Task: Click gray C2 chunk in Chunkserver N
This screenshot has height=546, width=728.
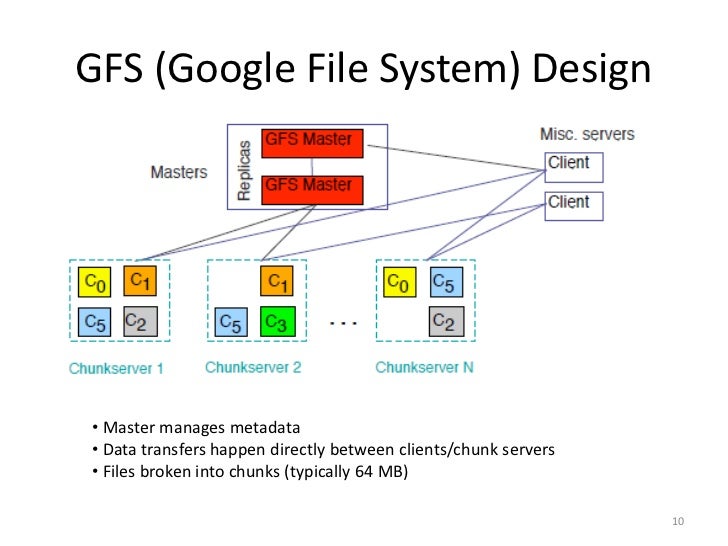Action: pyautogui.click(x=446, y=321)
